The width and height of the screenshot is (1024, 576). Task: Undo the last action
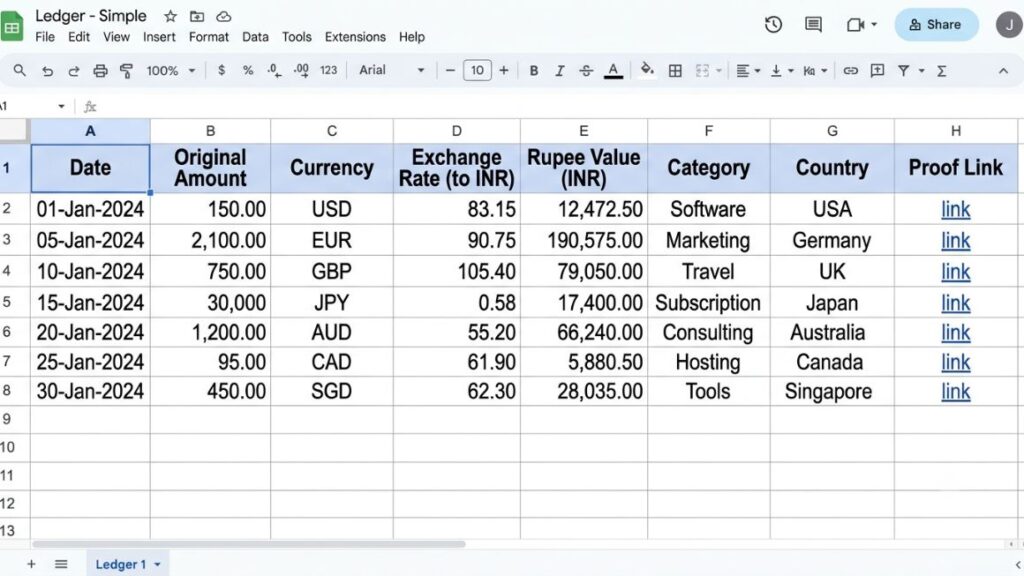(x=47, y=71)
